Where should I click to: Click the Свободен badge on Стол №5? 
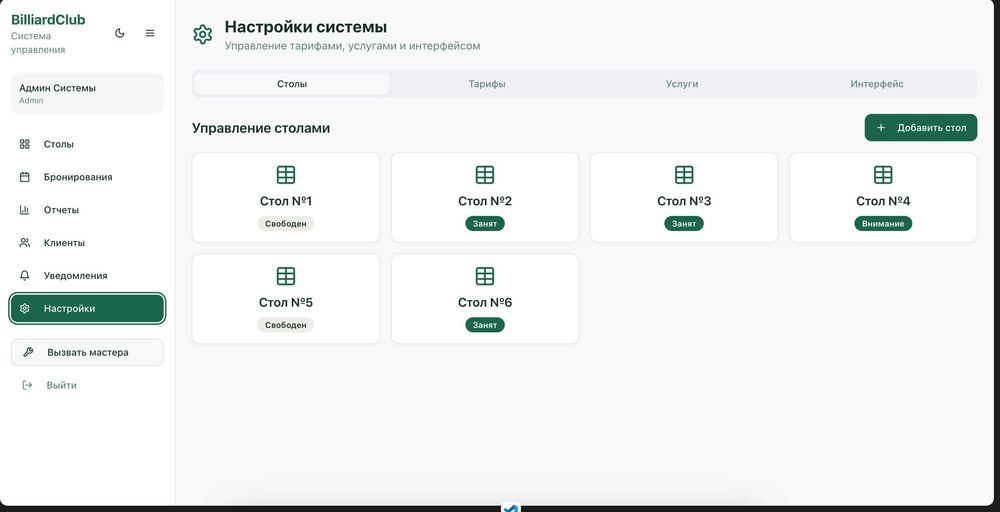click(x=286, y=325)
